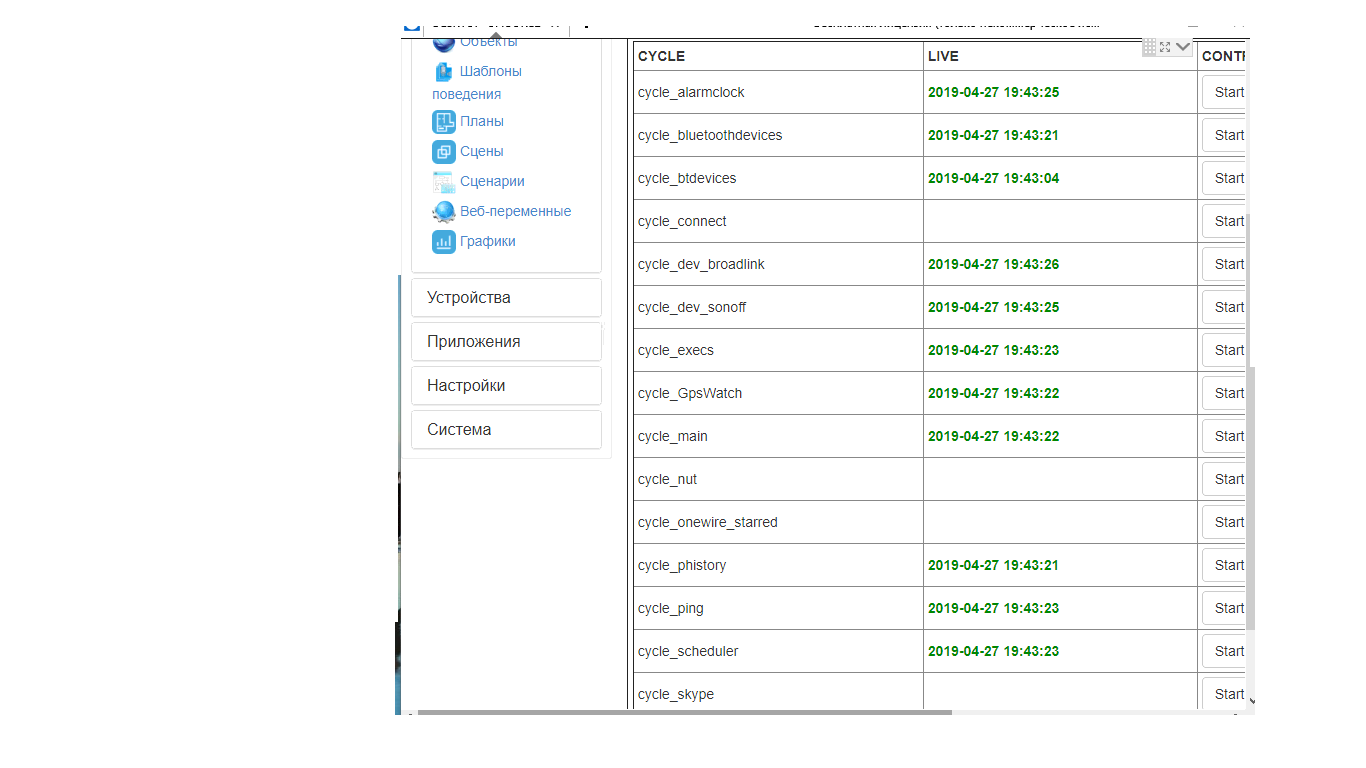Start the cycle_btdevices cycle
This screenshot has width=1366, height=768.
tap(1224, 178)
